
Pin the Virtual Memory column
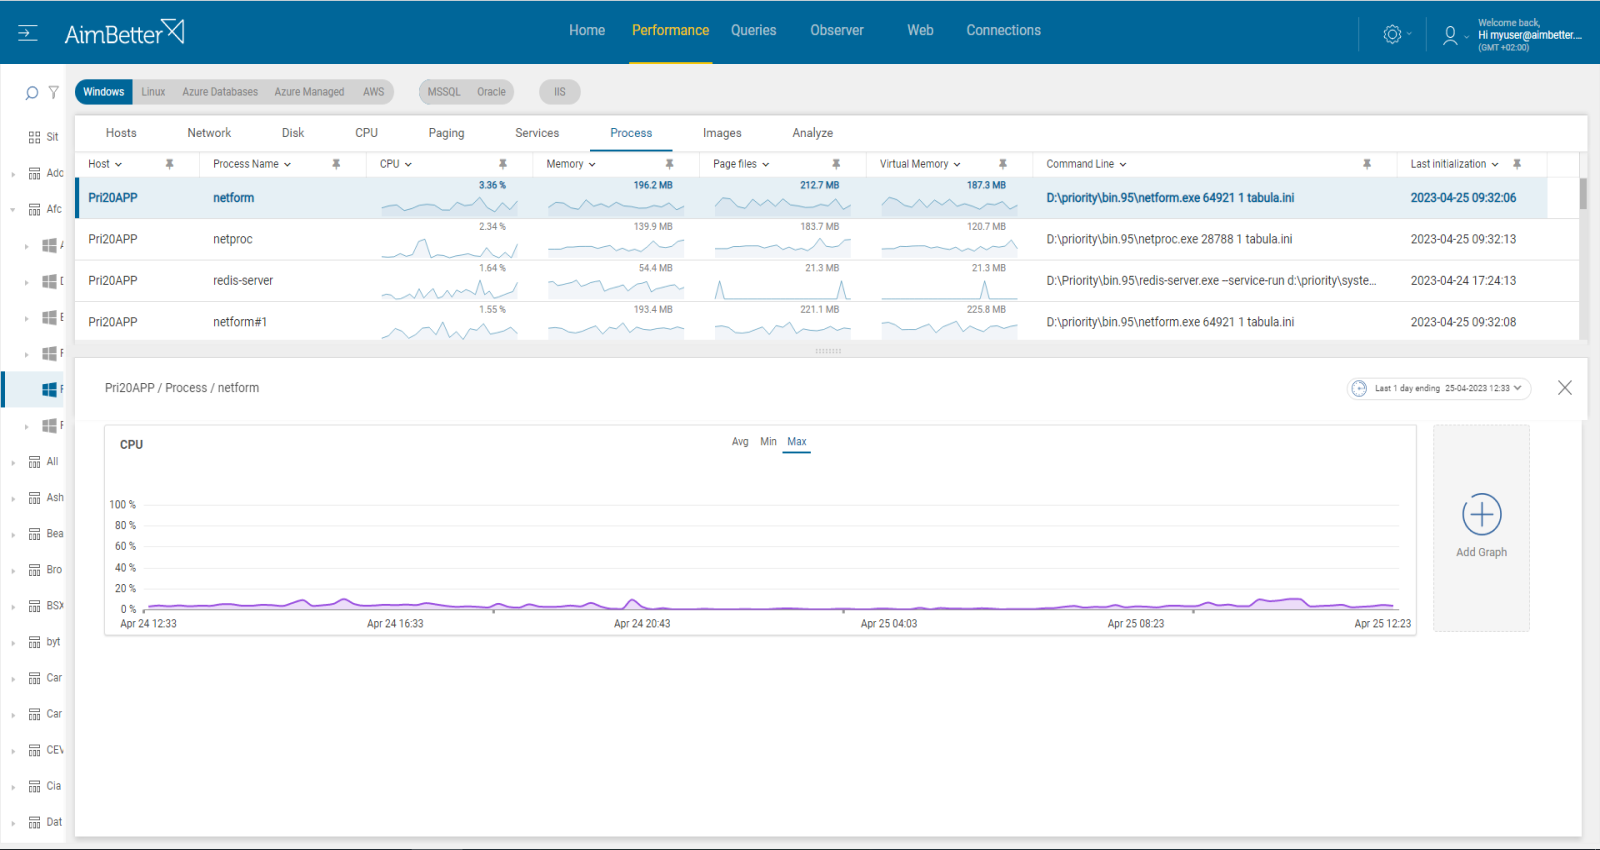click(x=1003, y=164)
